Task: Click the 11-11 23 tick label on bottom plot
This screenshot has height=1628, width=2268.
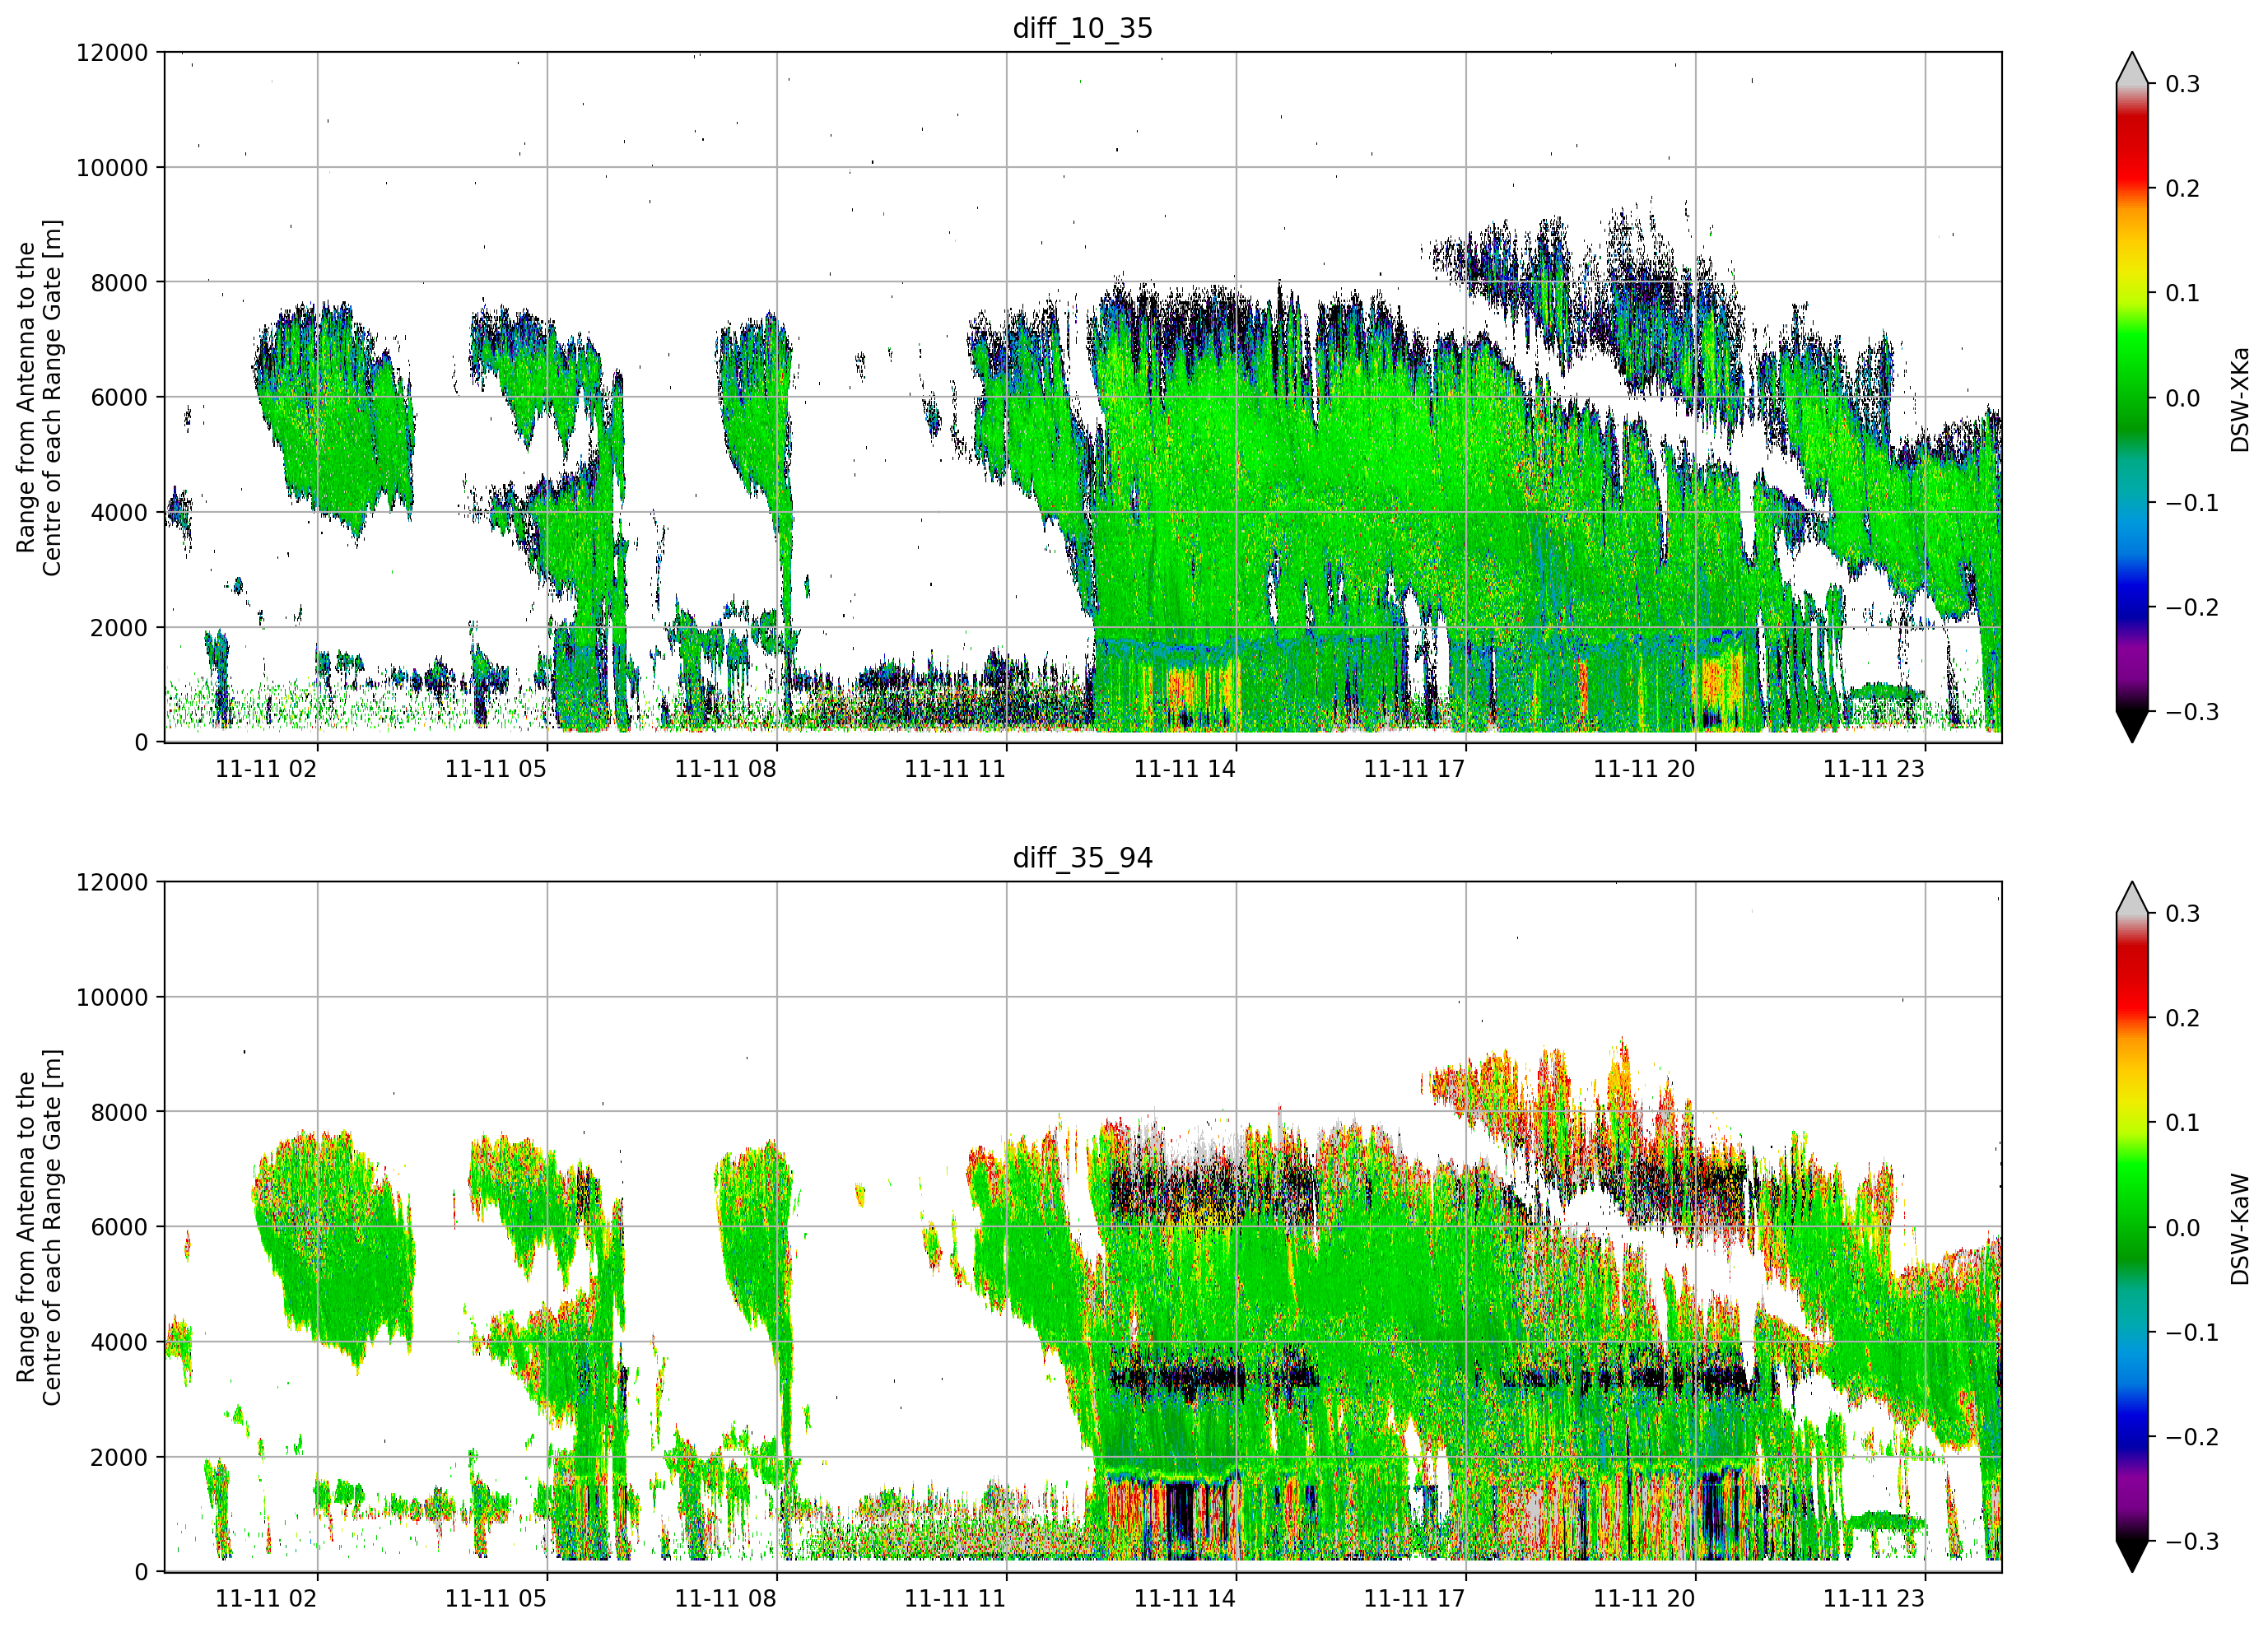Action: coord(1874,1599)
